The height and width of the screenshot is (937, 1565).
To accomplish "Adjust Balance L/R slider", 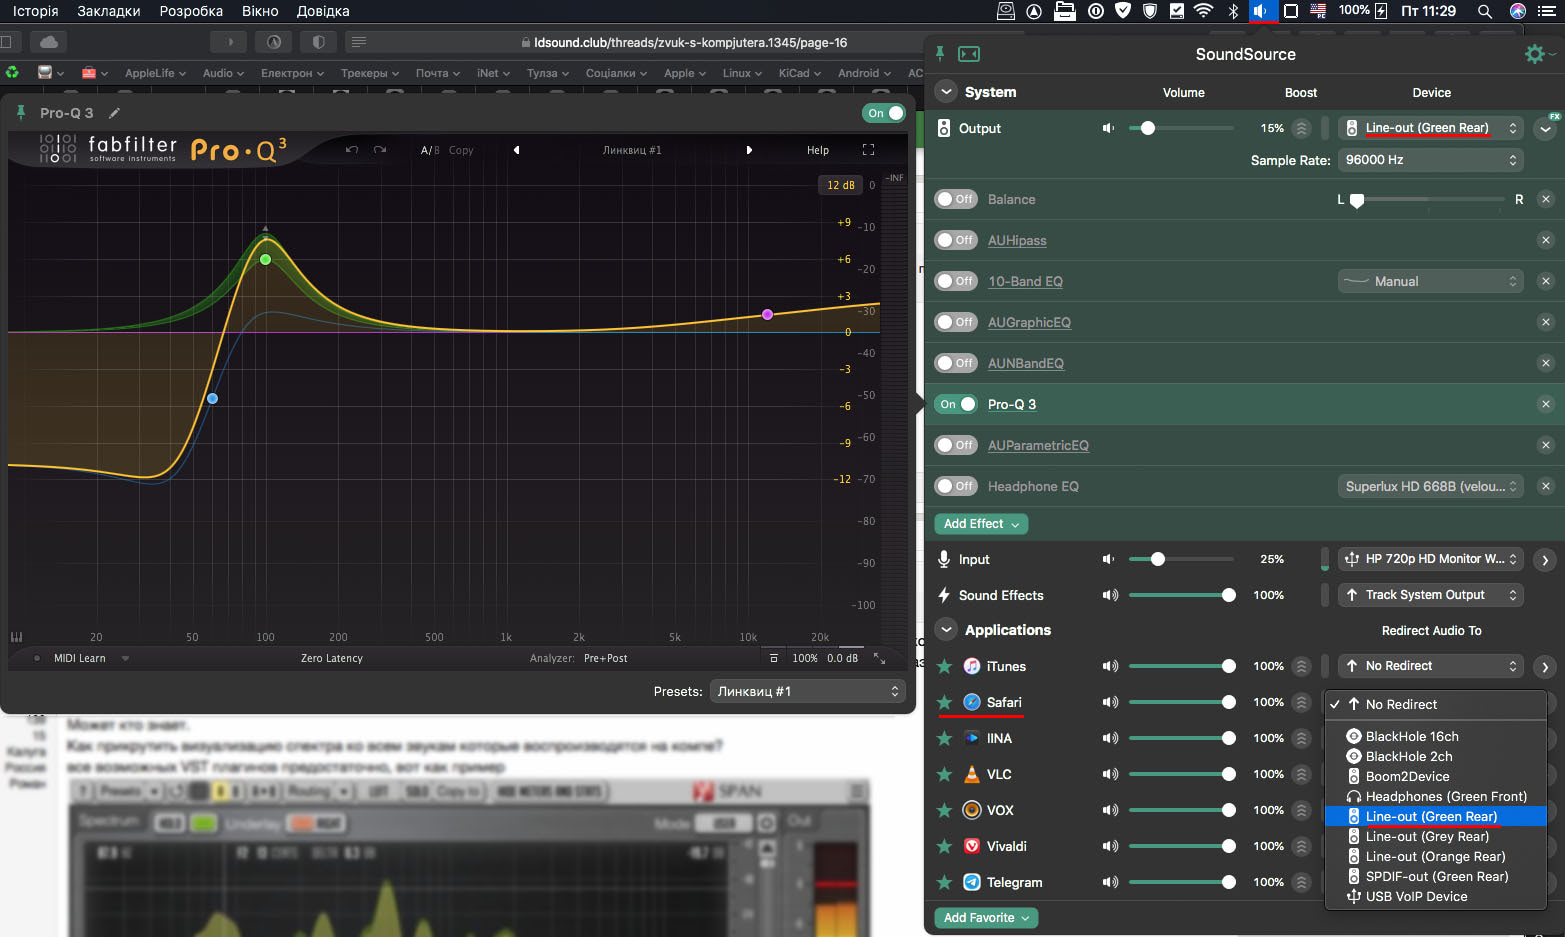I will 1430,199.
